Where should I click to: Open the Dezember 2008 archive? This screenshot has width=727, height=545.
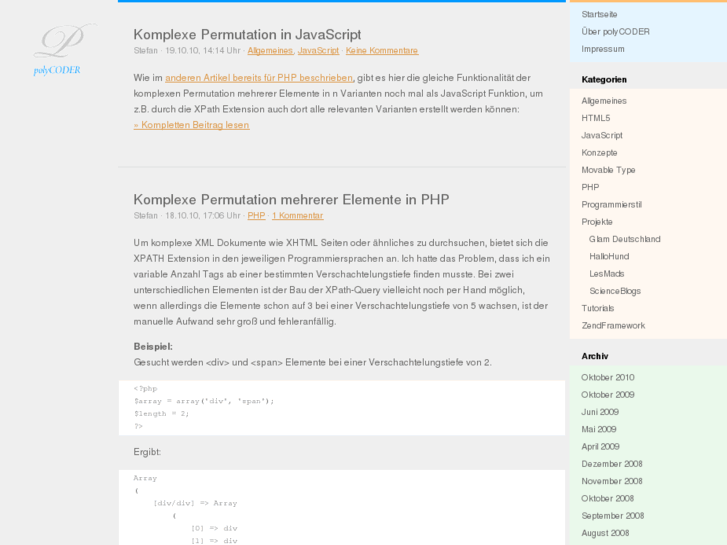(x=612, y=464)
